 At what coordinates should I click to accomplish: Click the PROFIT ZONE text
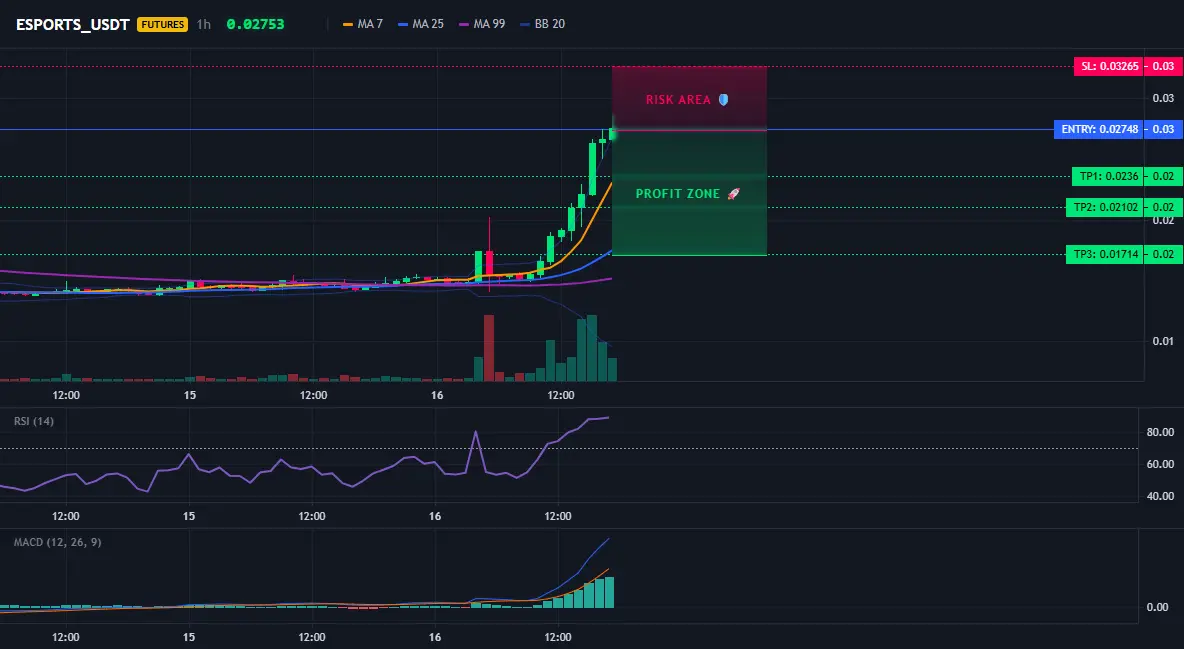tap(678, 194)
